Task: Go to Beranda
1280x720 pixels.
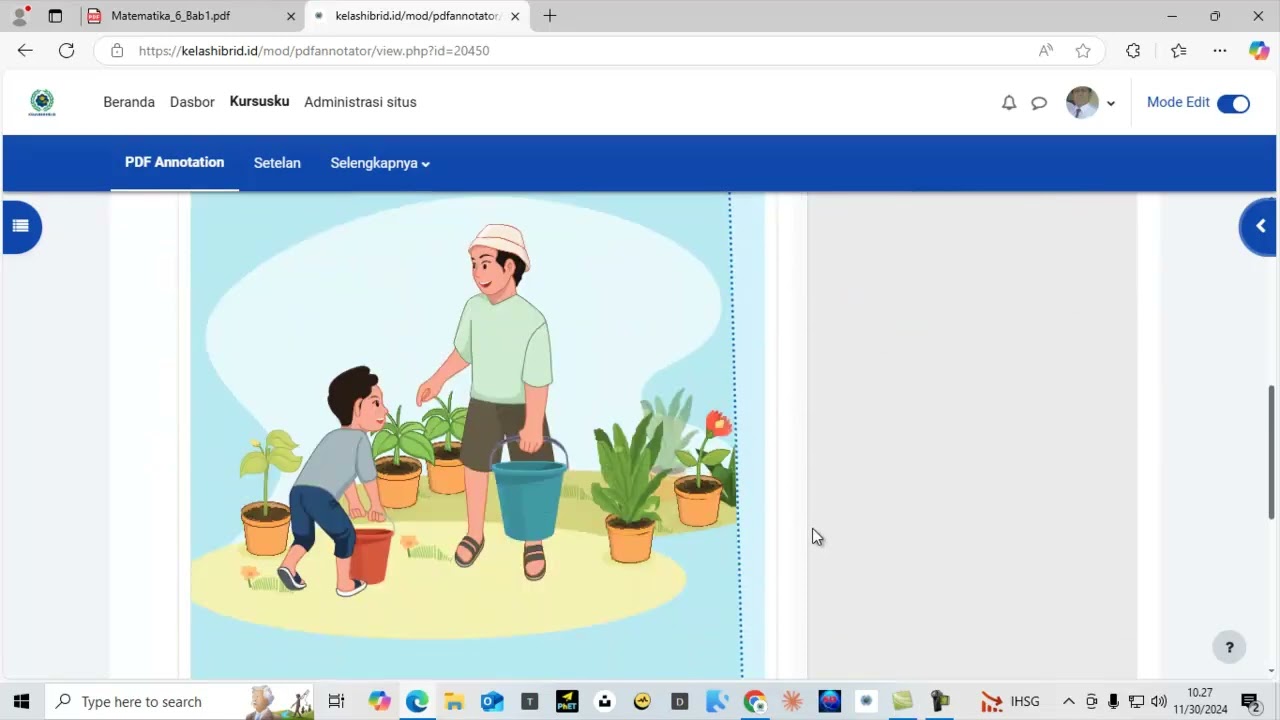Action: coord(129,102)
